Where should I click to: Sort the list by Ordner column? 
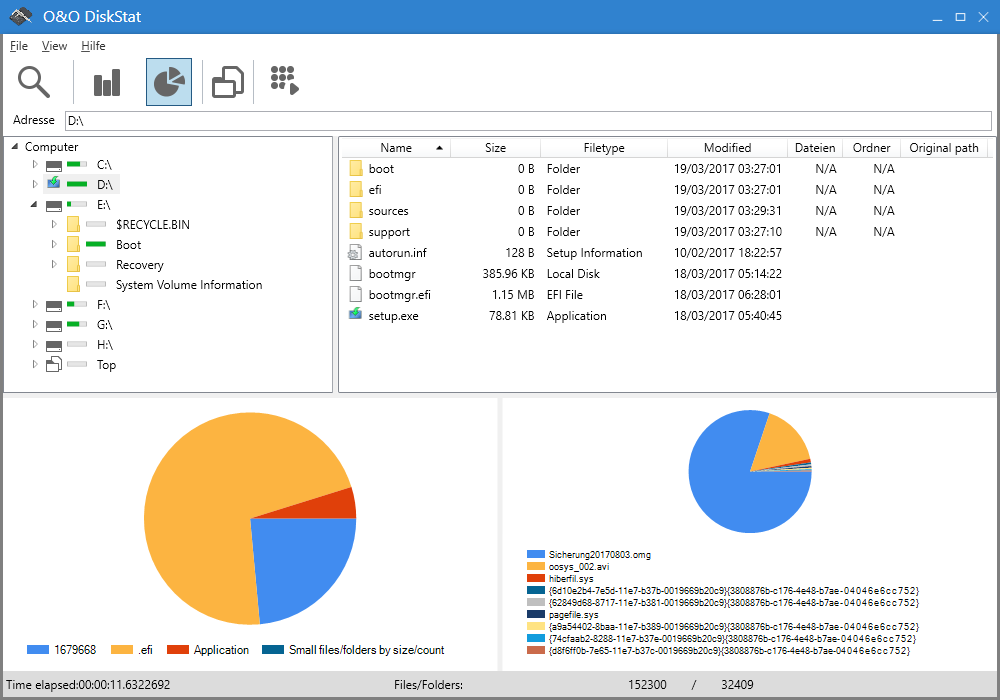(871, 148)
